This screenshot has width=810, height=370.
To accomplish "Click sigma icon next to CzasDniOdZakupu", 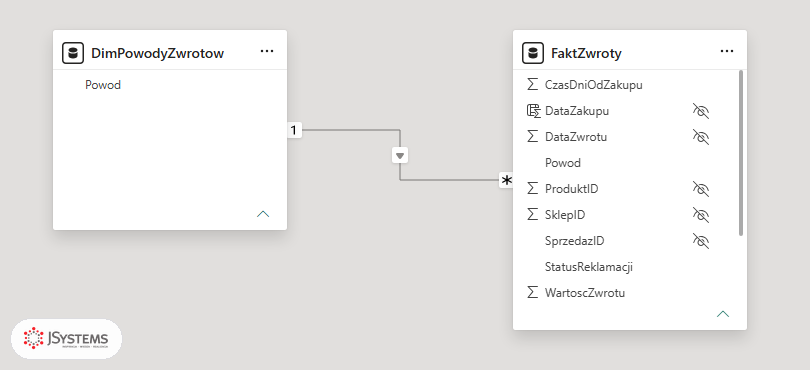I will click(x=532, y=84).
